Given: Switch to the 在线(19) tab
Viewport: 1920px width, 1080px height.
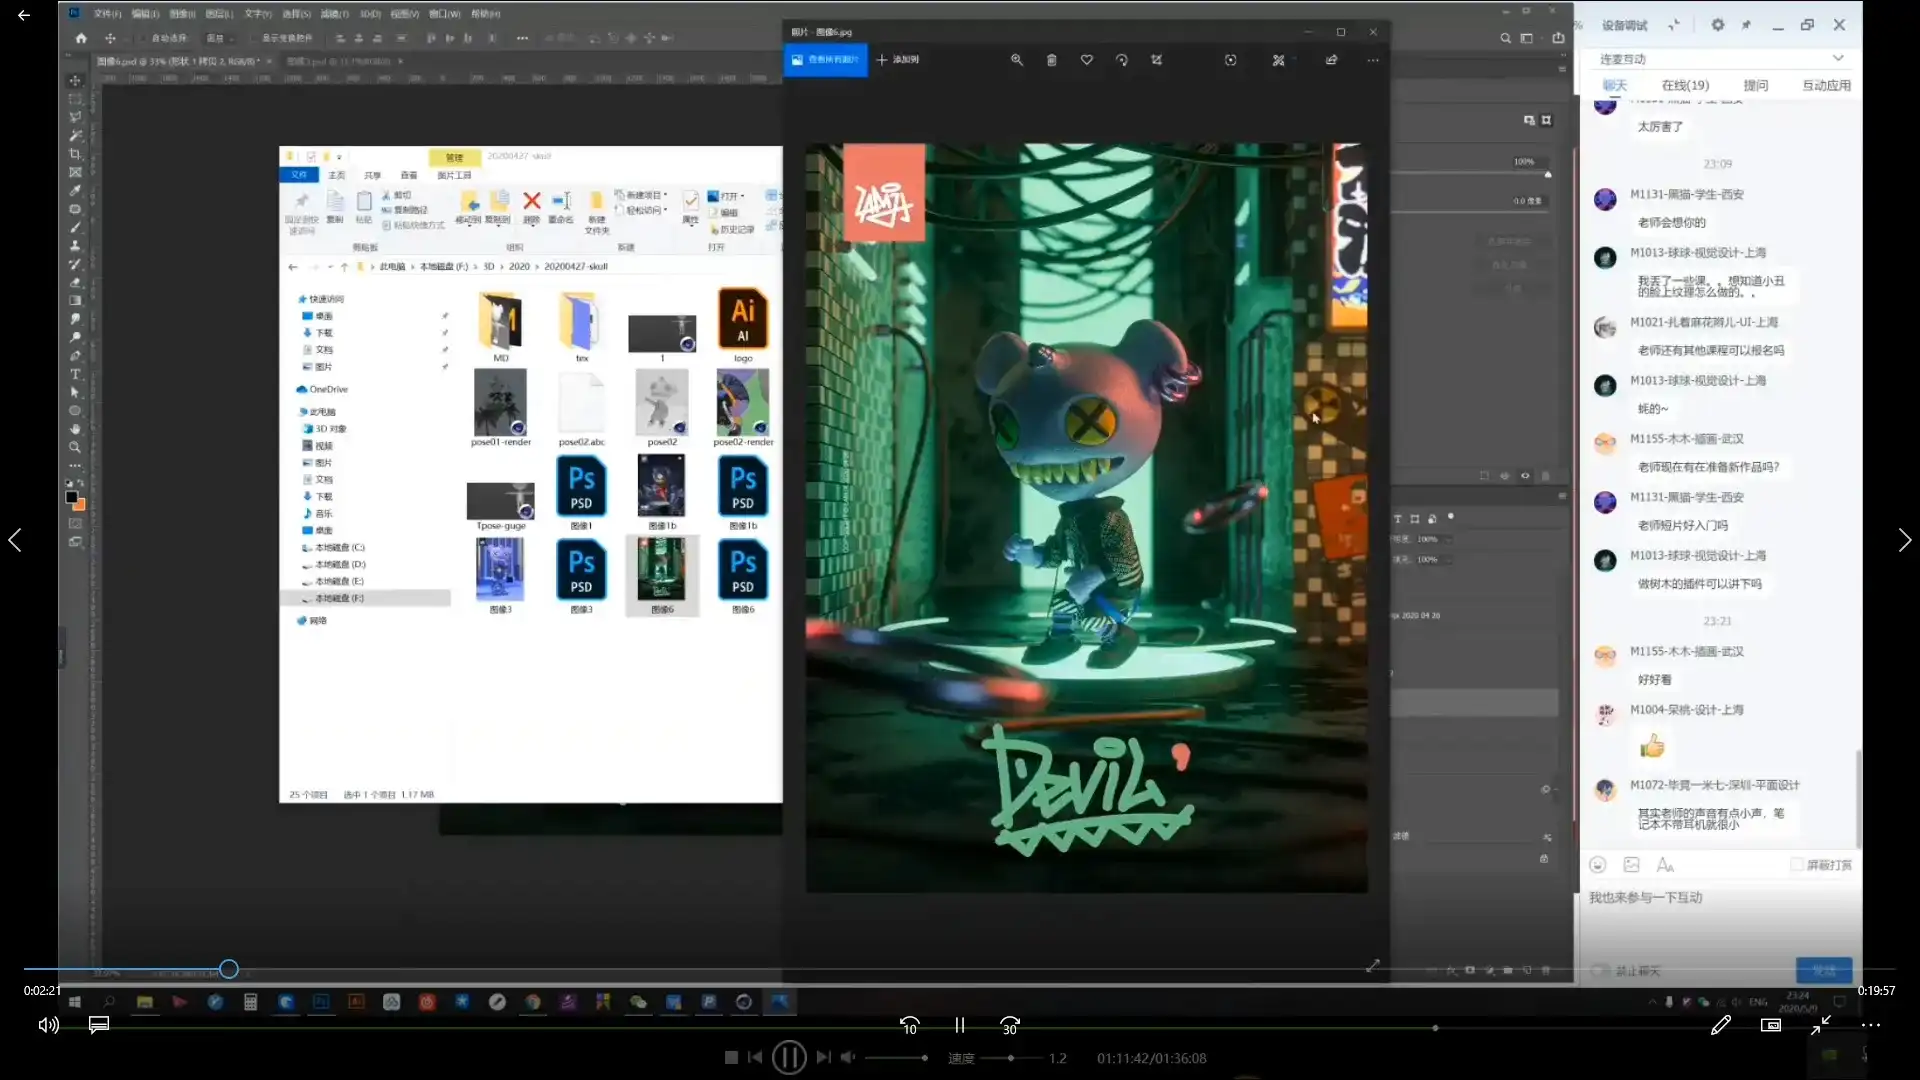Looking at the screenshot, I should (1685, 86).
